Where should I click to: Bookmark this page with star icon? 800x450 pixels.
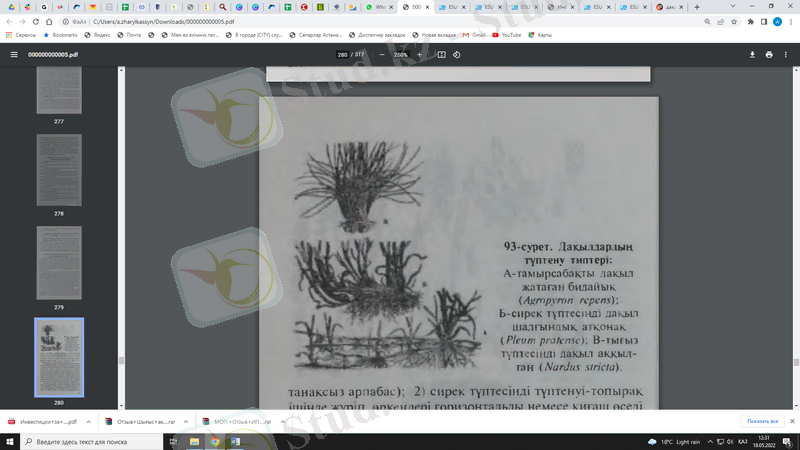pyautogui.click(x=733, y=21)
